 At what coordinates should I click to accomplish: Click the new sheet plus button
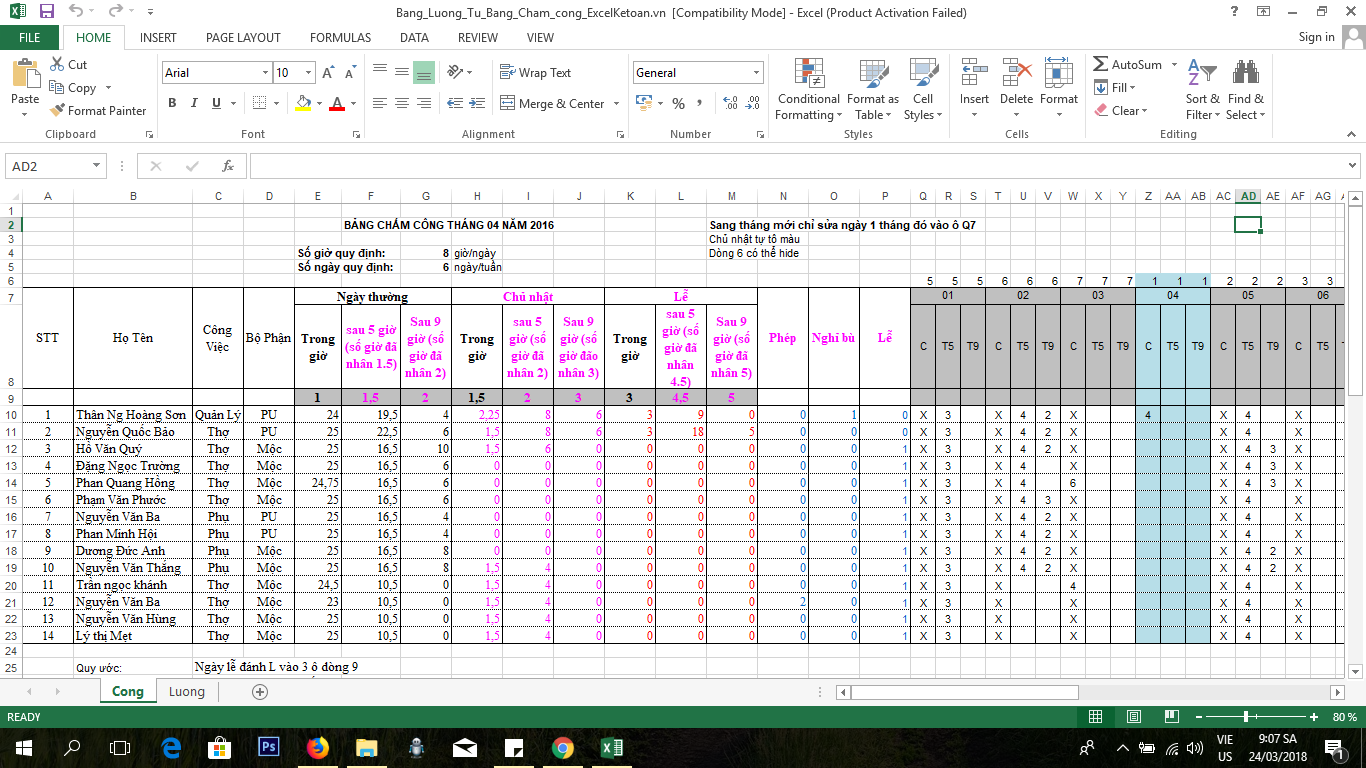pos(260,692)
